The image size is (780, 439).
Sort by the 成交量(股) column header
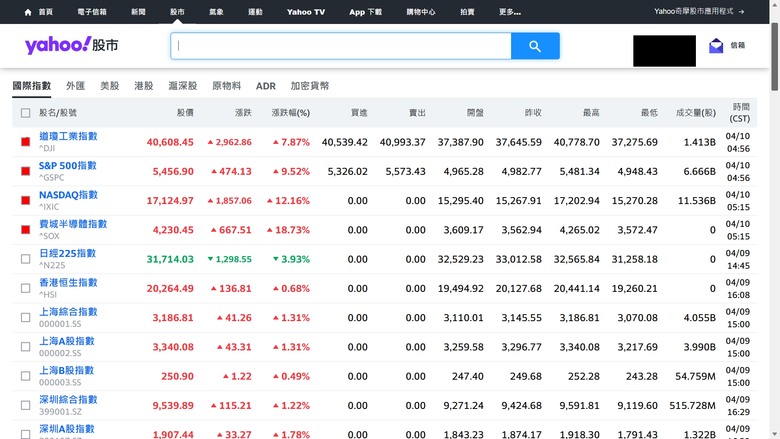[x=695, y=113]
